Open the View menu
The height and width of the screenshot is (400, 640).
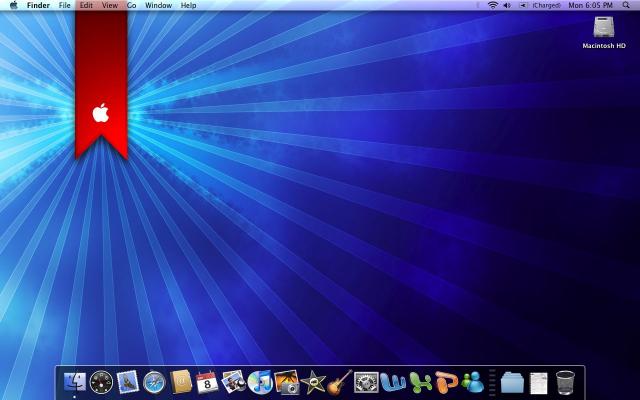(110, 5)
